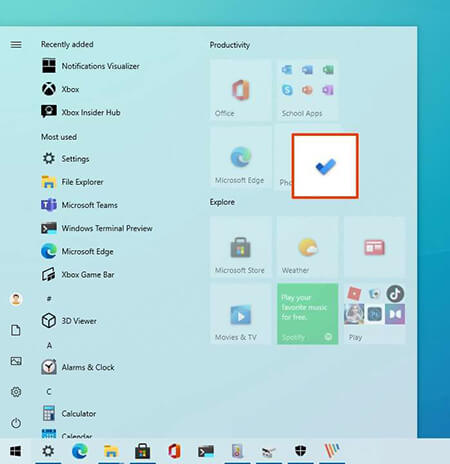This screenshot has width=450, height=464.
Task: Launch Xbox Game Bar
Action: (x=78, y=274)
